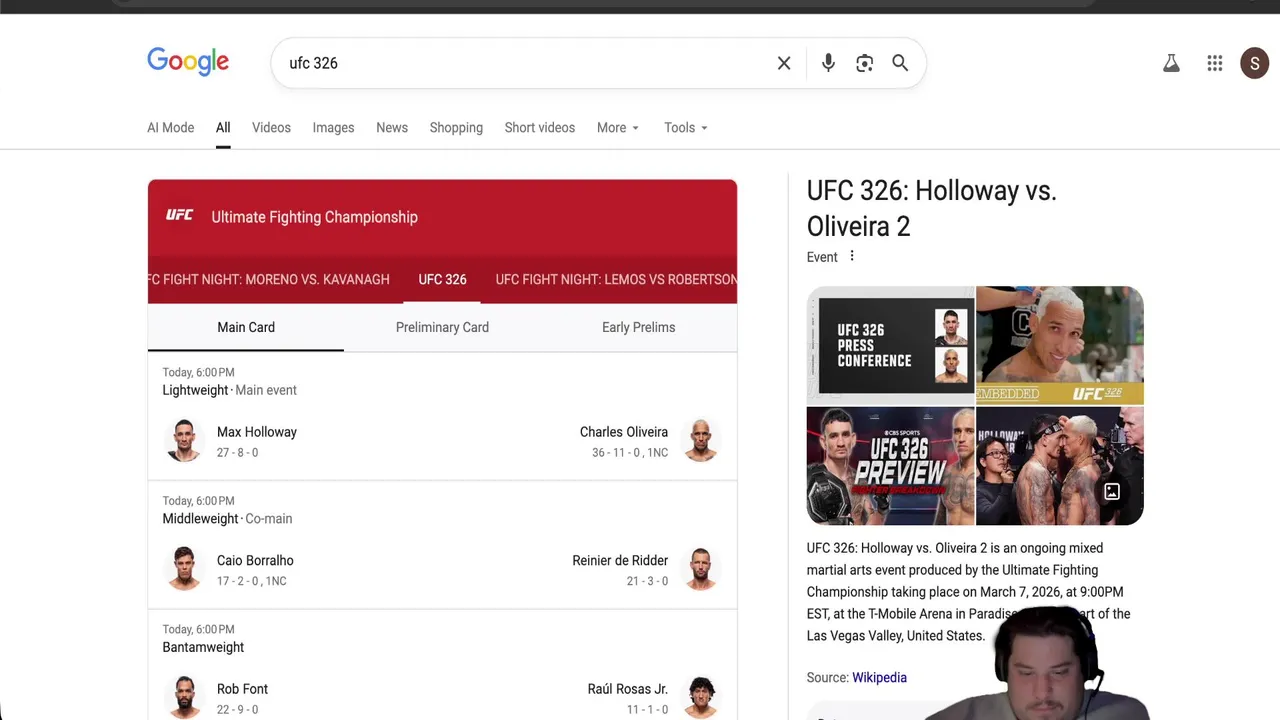Click Max Holloway's fighter photo
The image size is (1280, 720).
pos(184,441)
